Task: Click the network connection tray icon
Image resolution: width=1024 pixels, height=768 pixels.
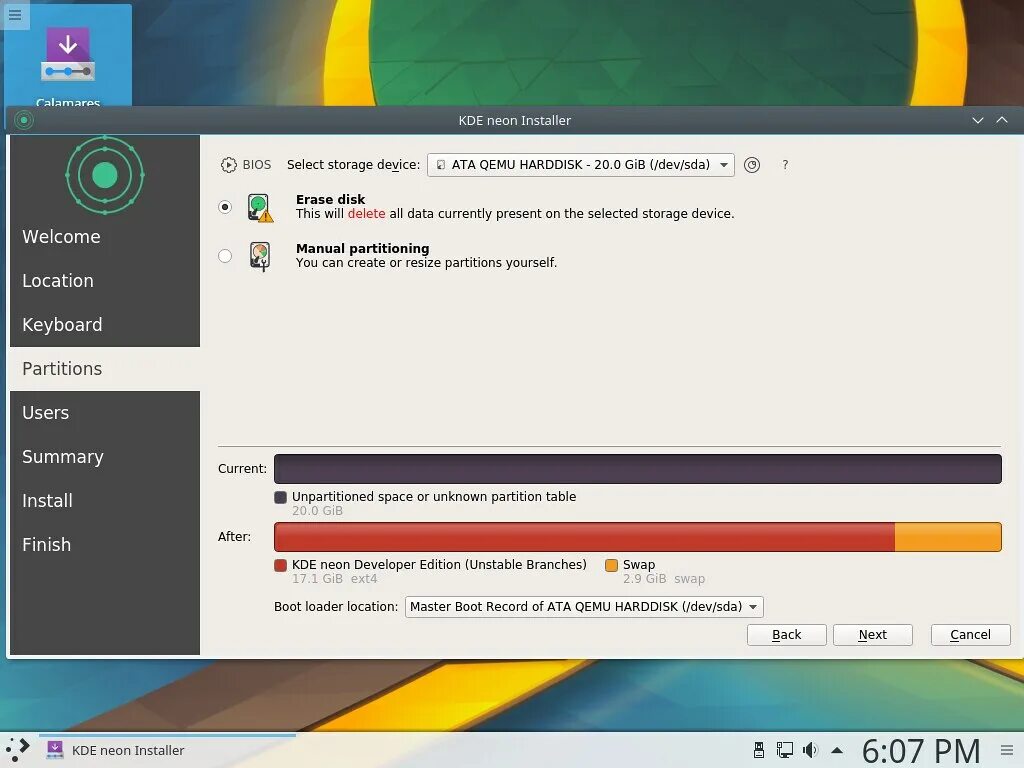Action: [784, 750]
